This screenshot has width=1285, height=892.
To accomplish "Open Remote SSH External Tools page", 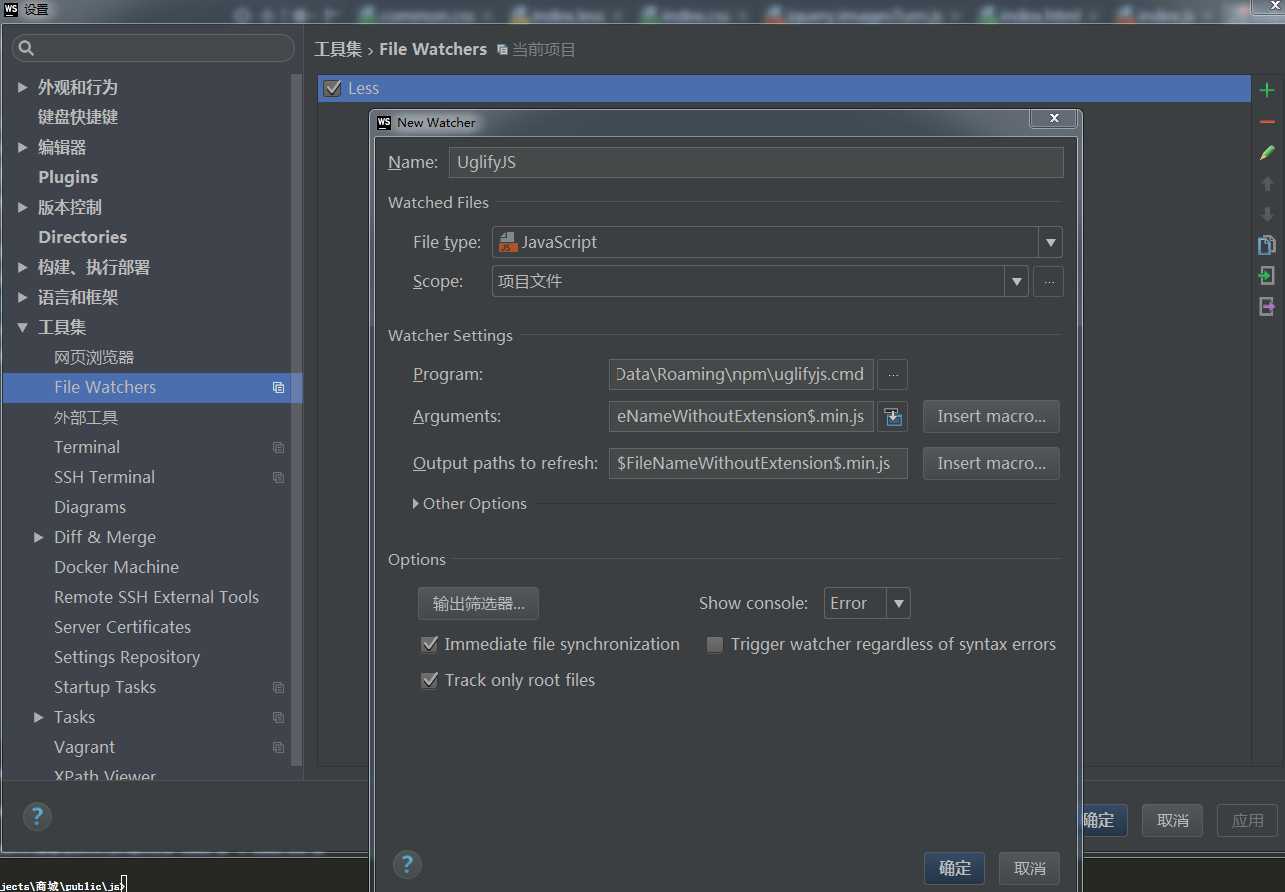I will pos(156,598).
